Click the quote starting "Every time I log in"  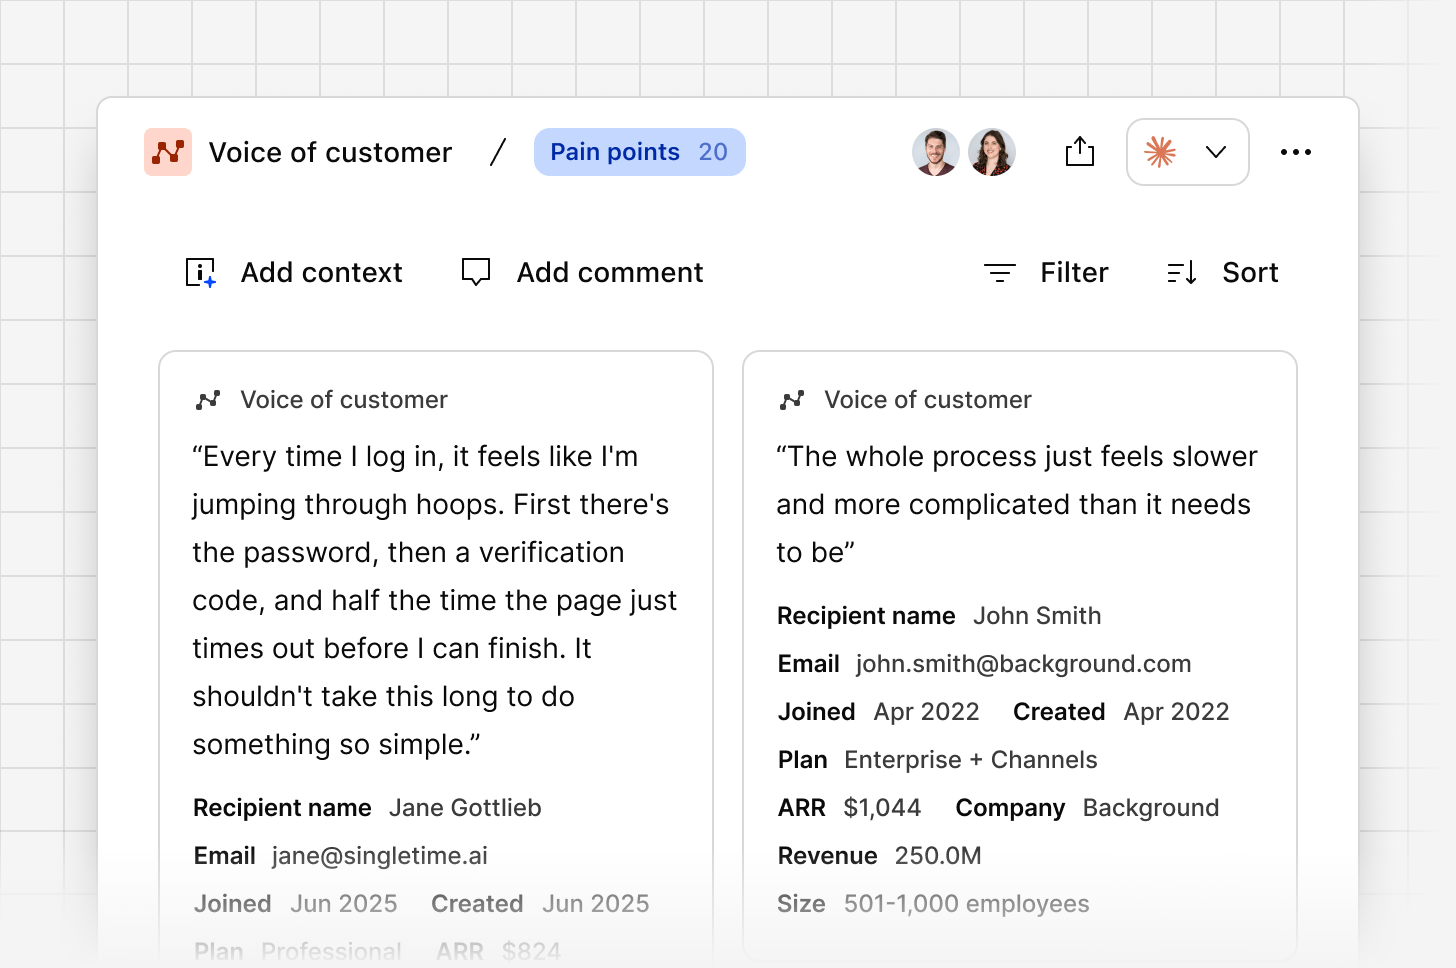435,600
